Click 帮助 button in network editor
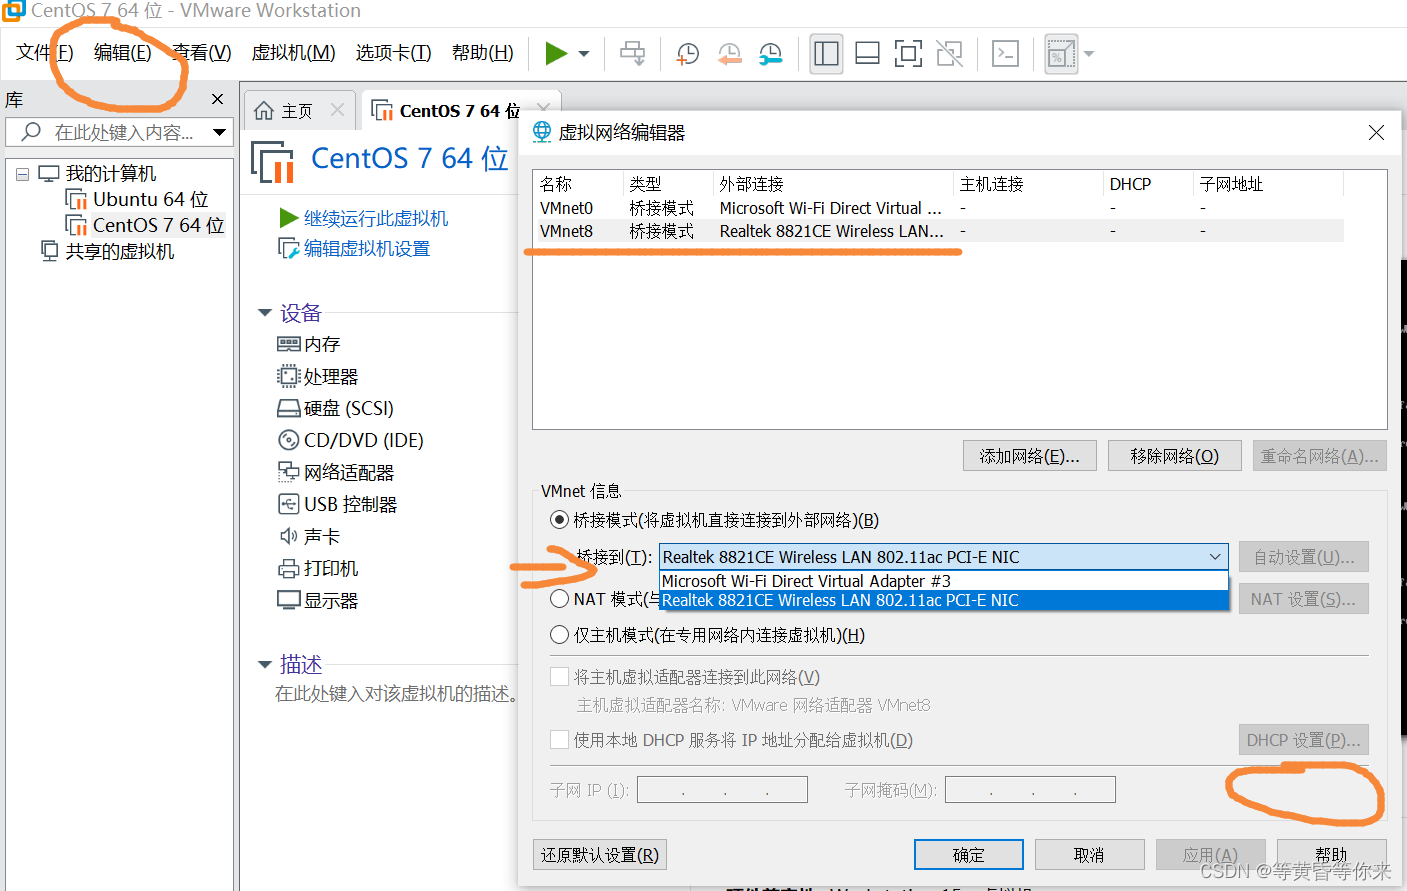 [x=1331, y=855]
